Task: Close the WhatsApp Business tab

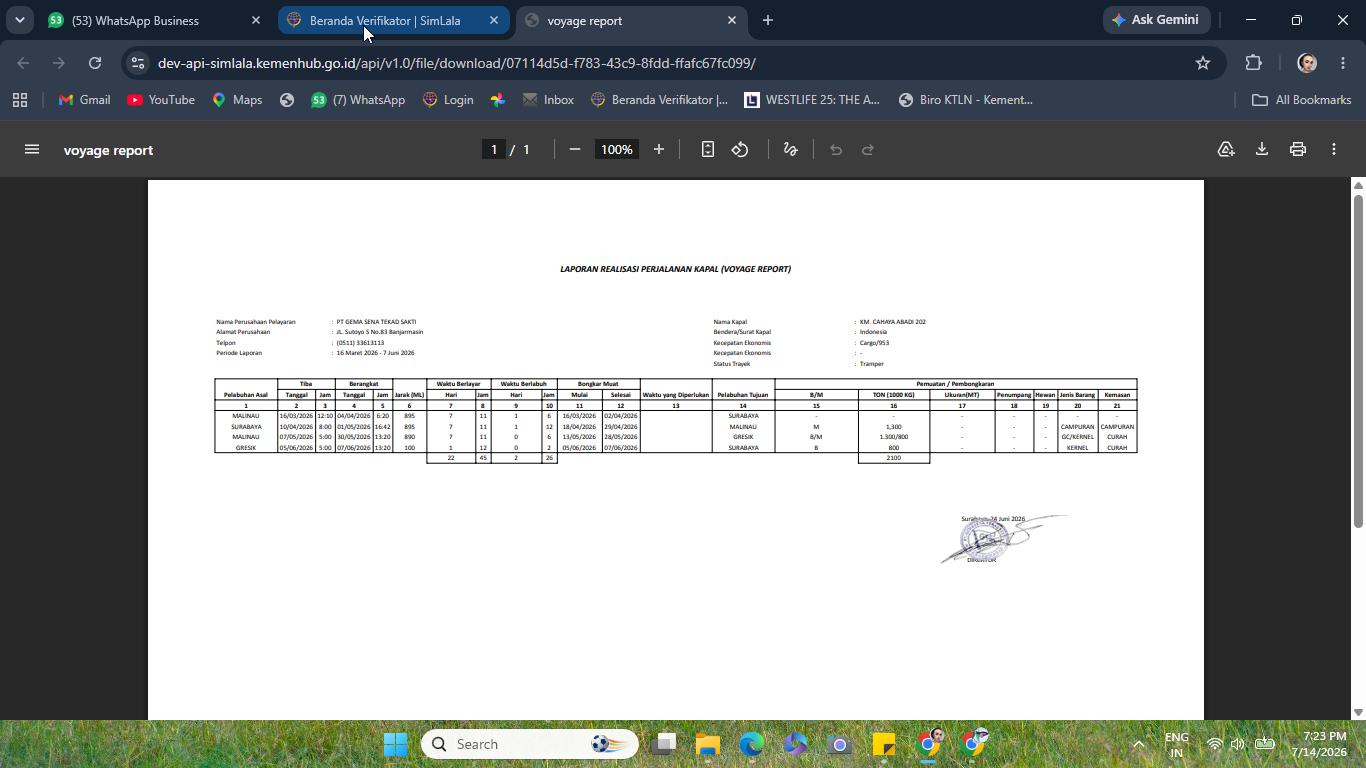Action: (256, 20)
